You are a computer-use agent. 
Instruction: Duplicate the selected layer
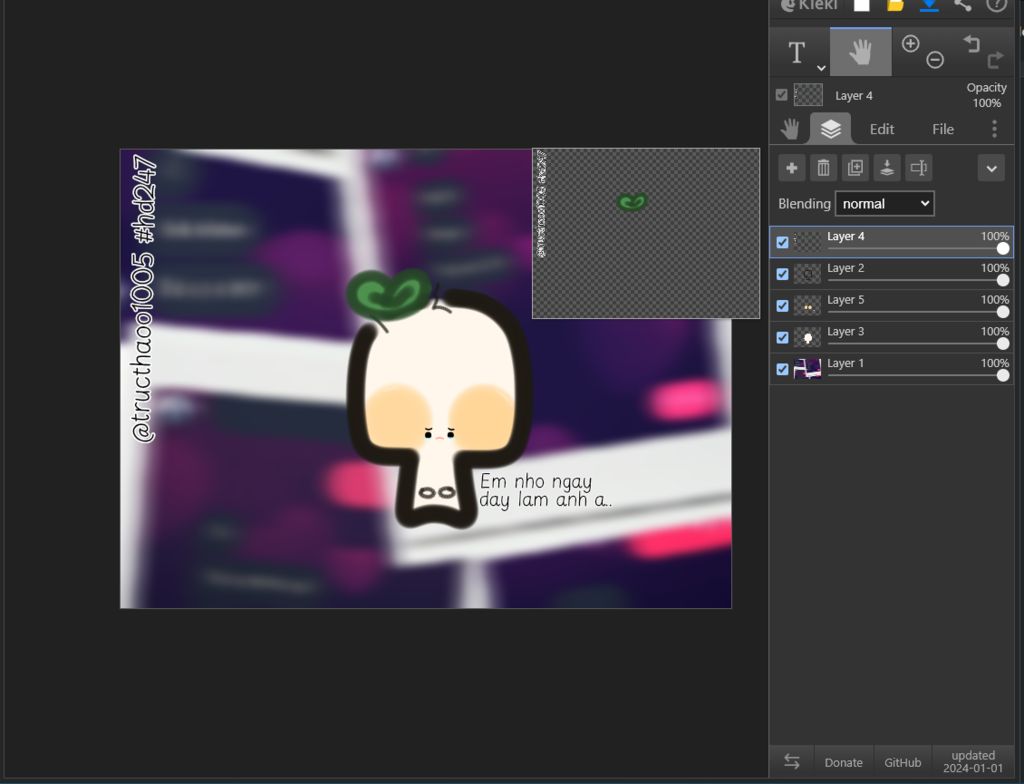tap(855, 168)
